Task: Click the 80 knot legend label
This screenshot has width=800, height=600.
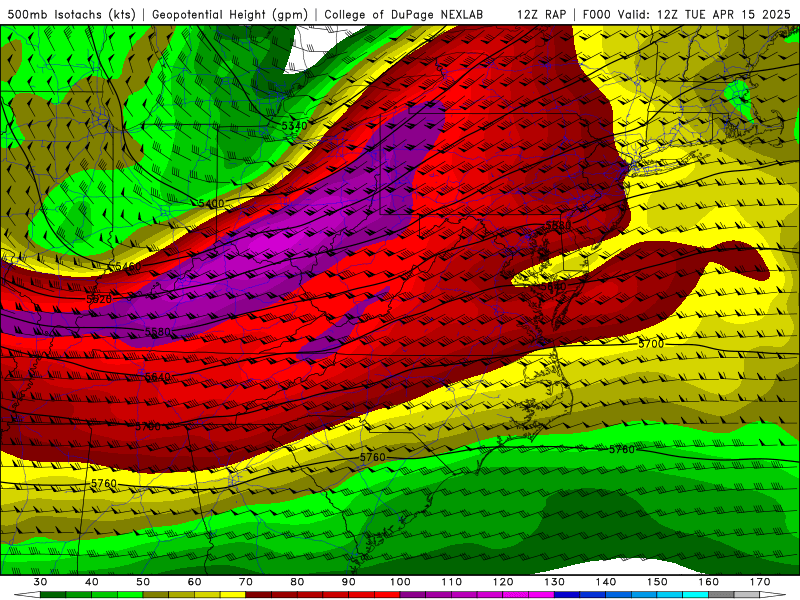Action: (297, 582)
